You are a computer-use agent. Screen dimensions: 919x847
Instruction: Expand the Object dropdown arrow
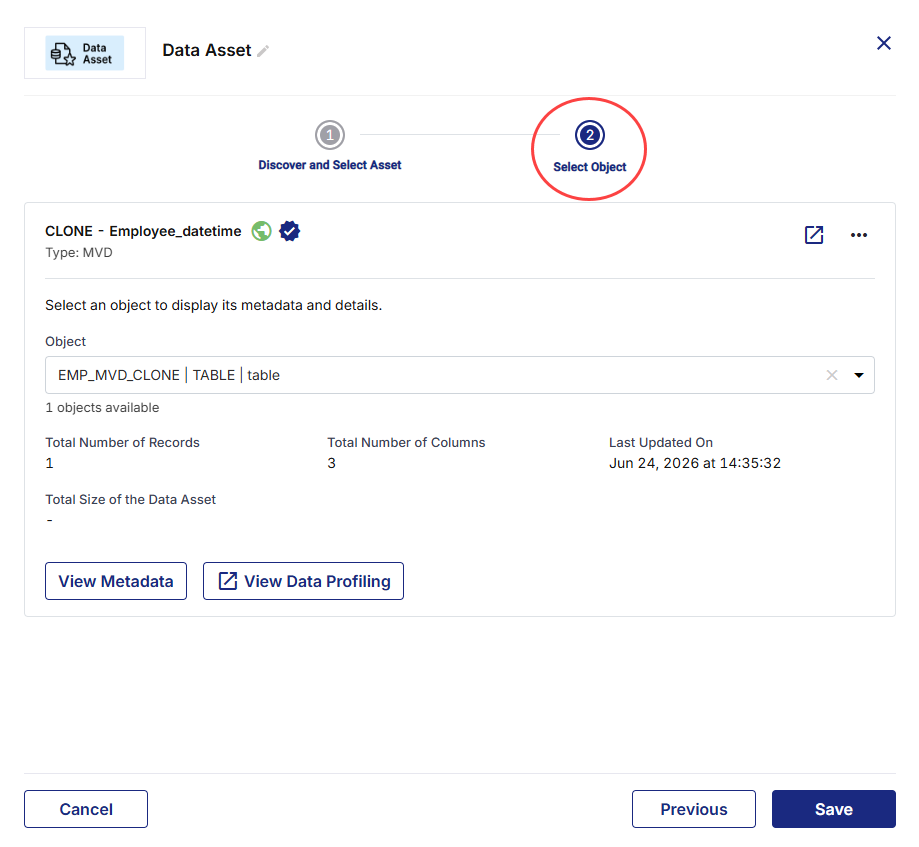(x=859, y=375)
